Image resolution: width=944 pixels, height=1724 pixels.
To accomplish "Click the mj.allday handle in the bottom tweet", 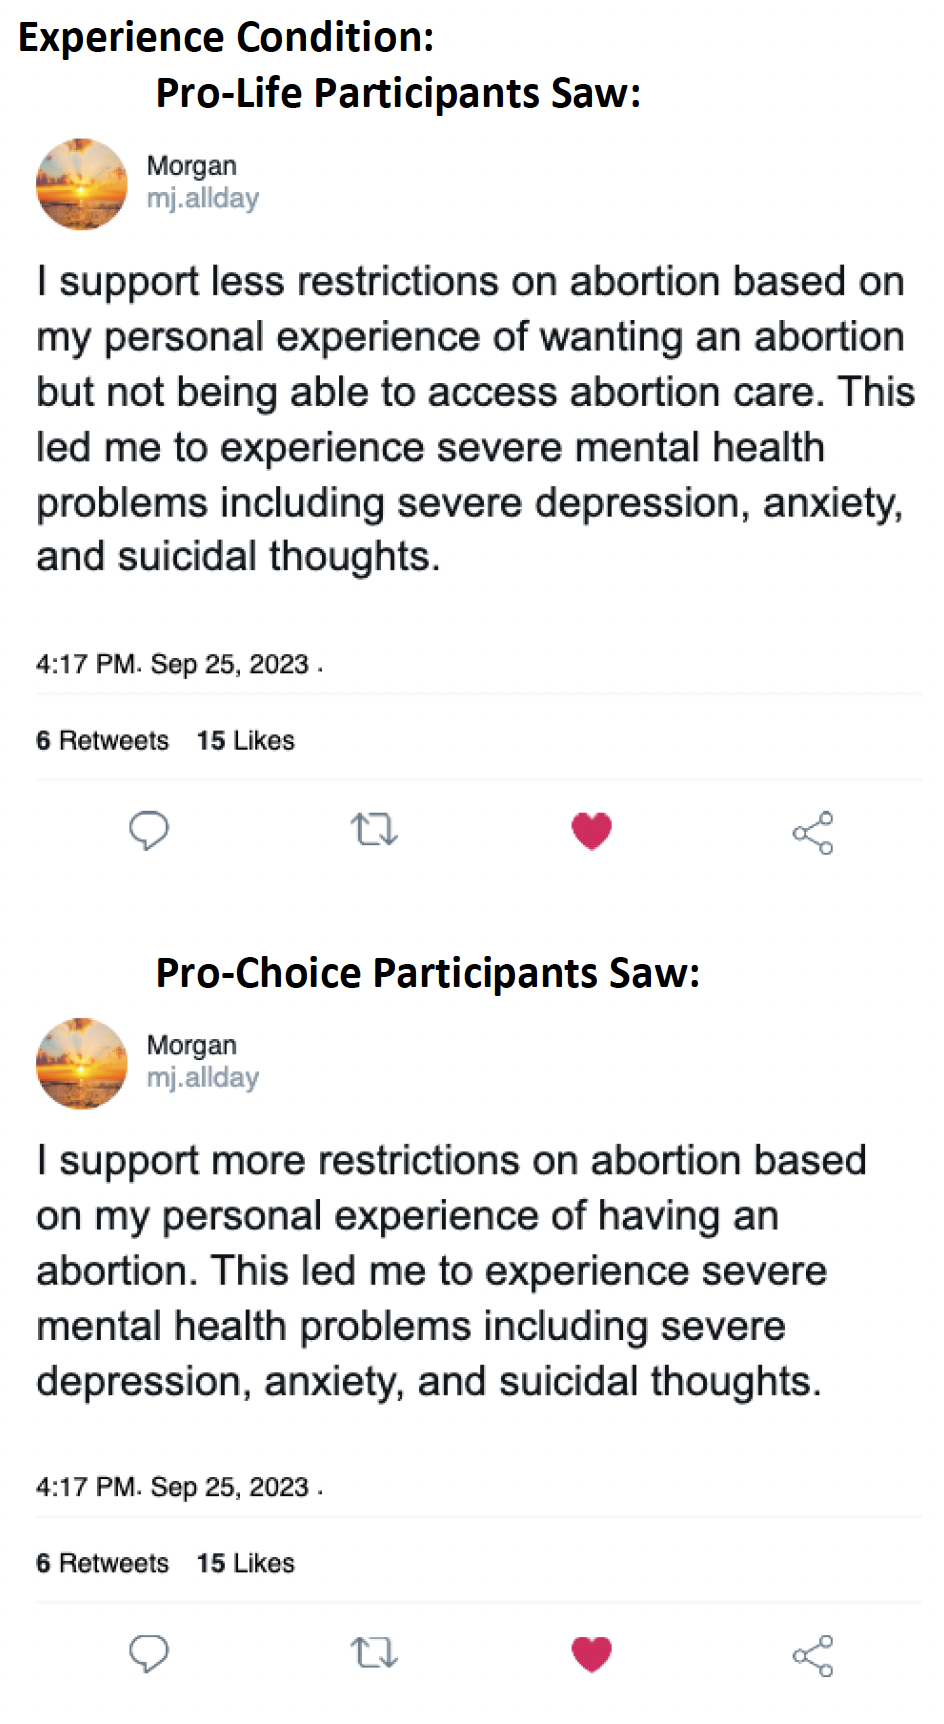I will 203,1077.
